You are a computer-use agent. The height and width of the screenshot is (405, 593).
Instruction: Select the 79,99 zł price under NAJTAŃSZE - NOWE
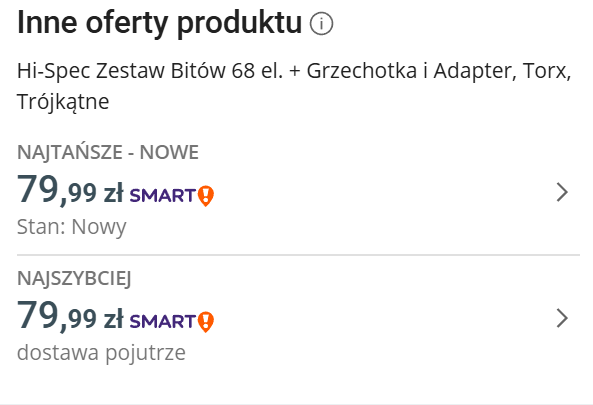tap(70, 190)
